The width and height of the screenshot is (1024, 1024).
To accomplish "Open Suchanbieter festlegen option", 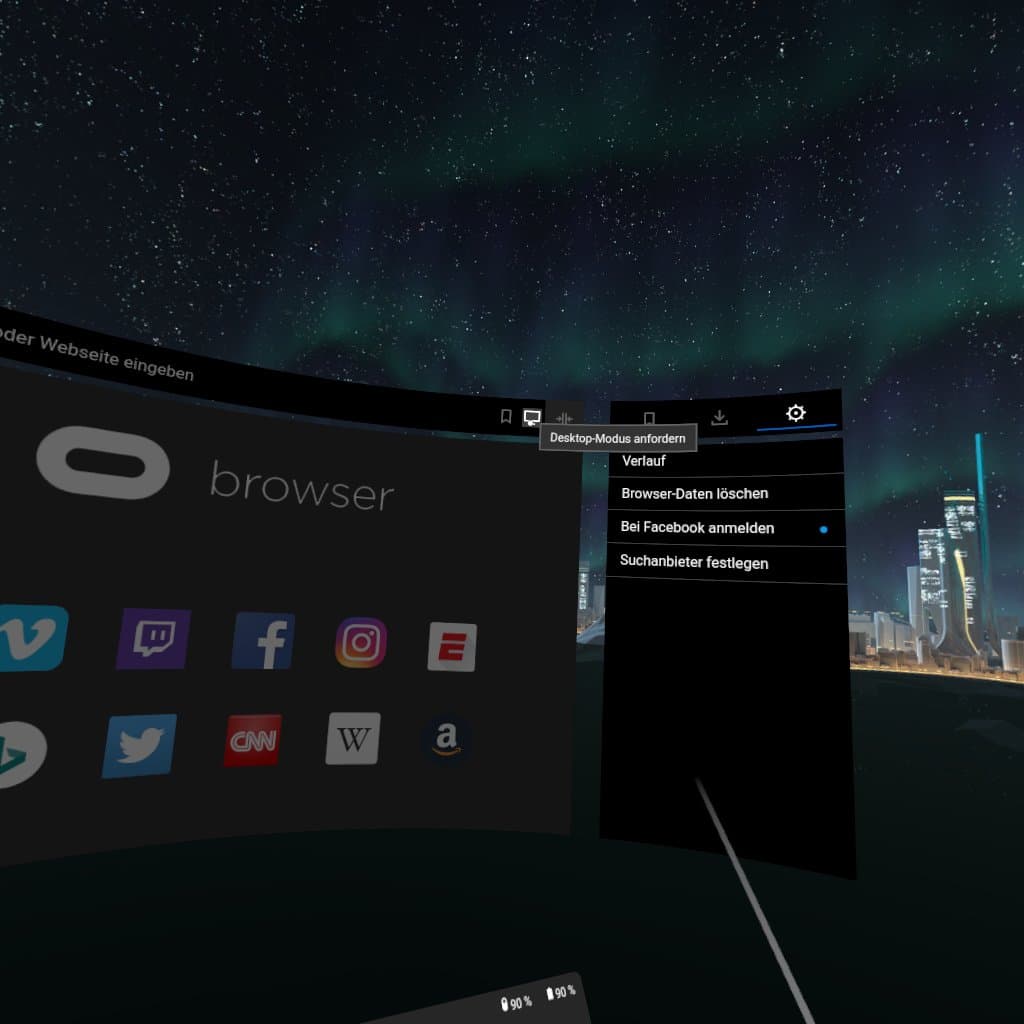I will click(694, 562).
